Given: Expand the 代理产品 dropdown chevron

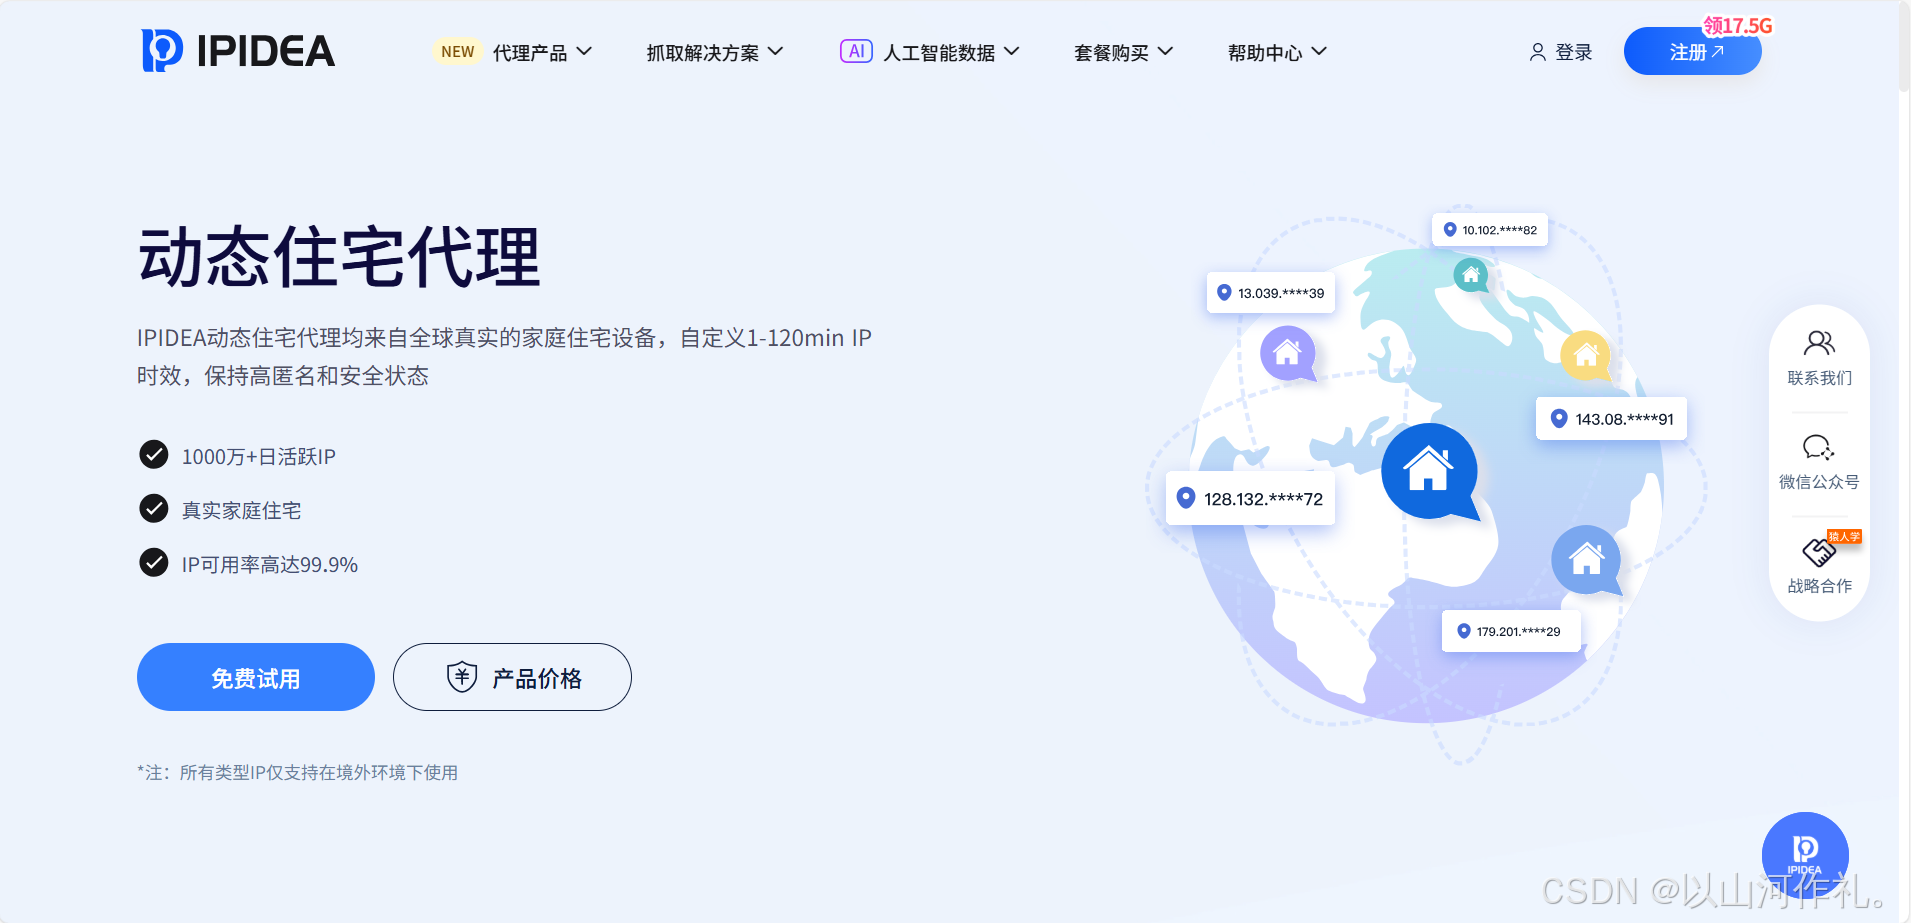Looking at the screenshot, I should pos(584,51).
